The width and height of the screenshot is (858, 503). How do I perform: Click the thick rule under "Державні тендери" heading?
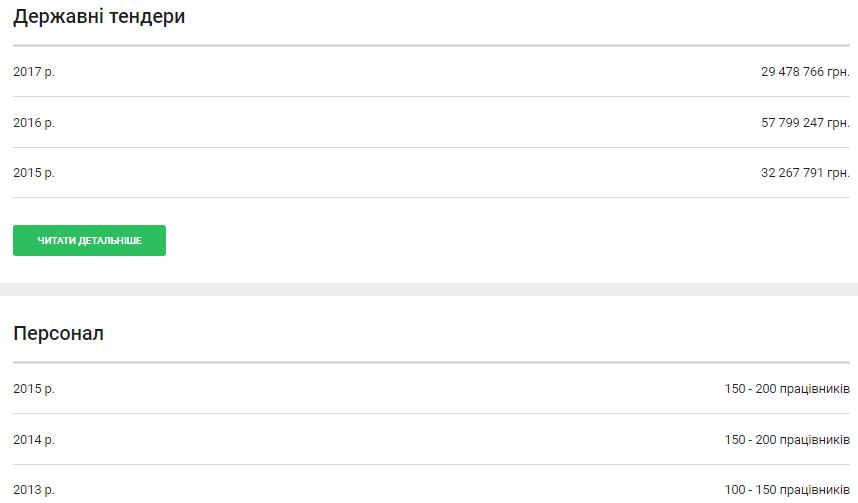431,45
